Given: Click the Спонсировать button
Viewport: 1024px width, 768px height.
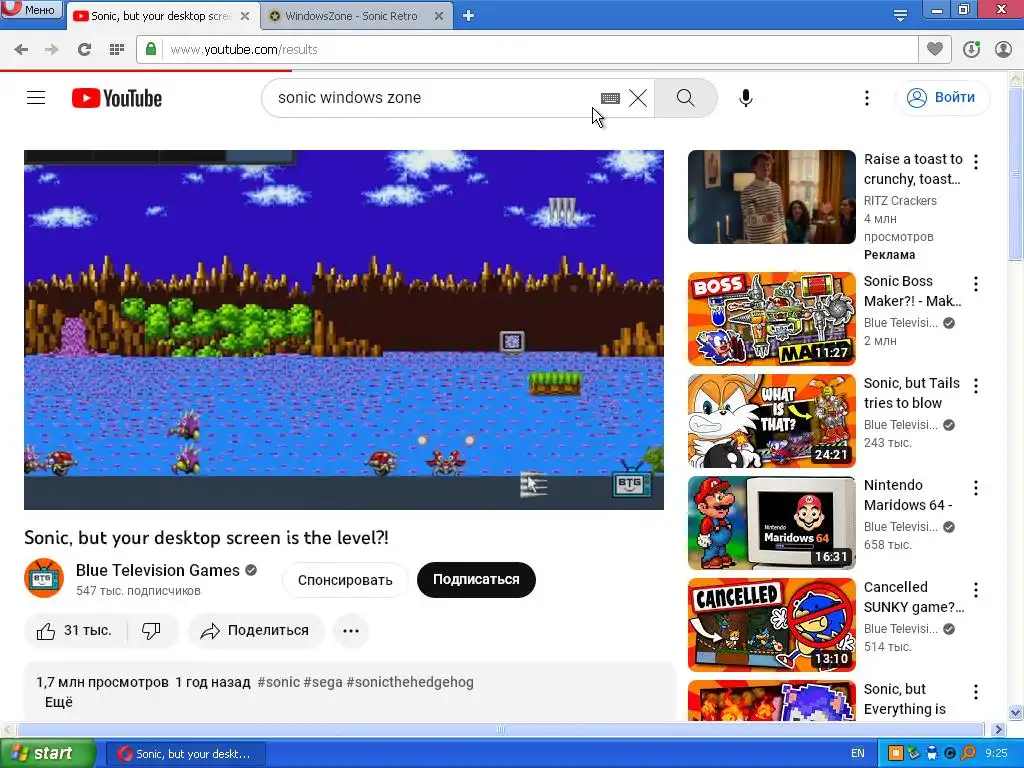Looking at the screenshot, I should pos(345,580).
